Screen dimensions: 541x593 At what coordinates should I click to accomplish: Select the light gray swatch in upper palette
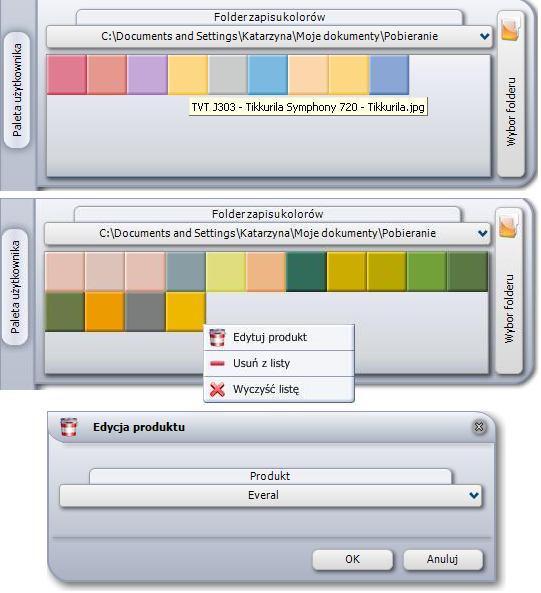click(228, 75)
